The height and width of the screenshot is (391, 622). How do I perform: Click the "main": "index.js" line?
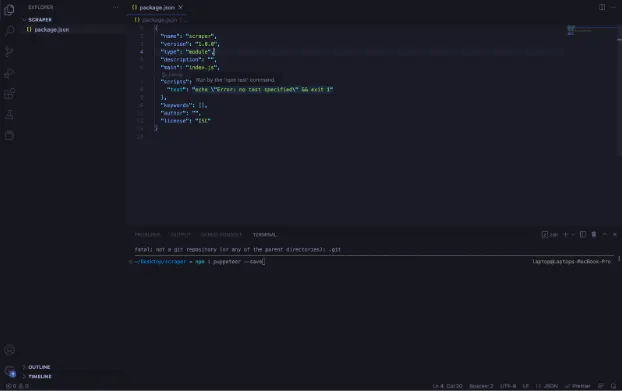click(190, 67)
